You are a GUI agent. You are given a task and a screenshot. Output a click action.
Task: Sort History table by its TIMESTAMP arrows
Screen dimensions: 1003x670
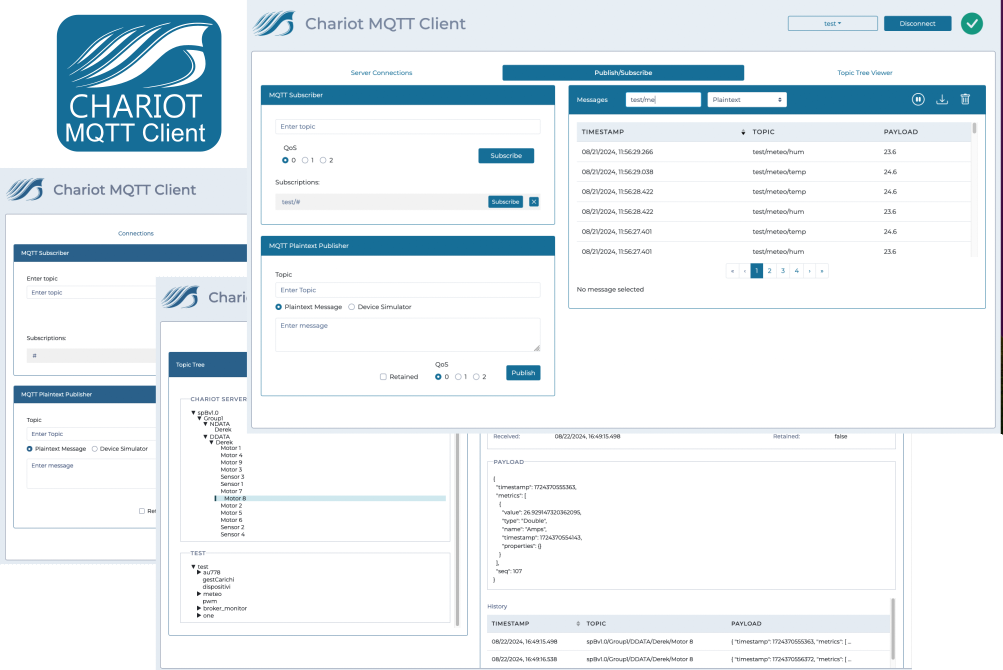pyautogui.click(x=578, y=623)
